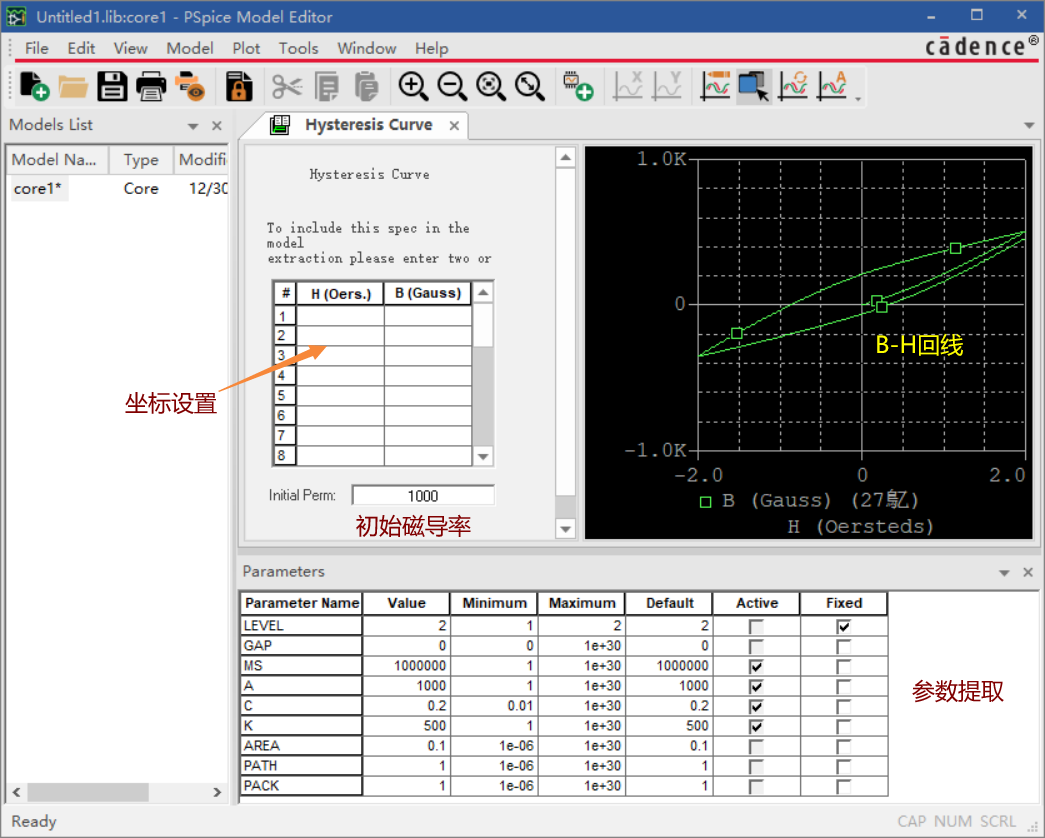The height and width of the screenshot is (838, 1045).
Task: Enable Fixed checkbox for MS
Action: [x=844, y=666]
